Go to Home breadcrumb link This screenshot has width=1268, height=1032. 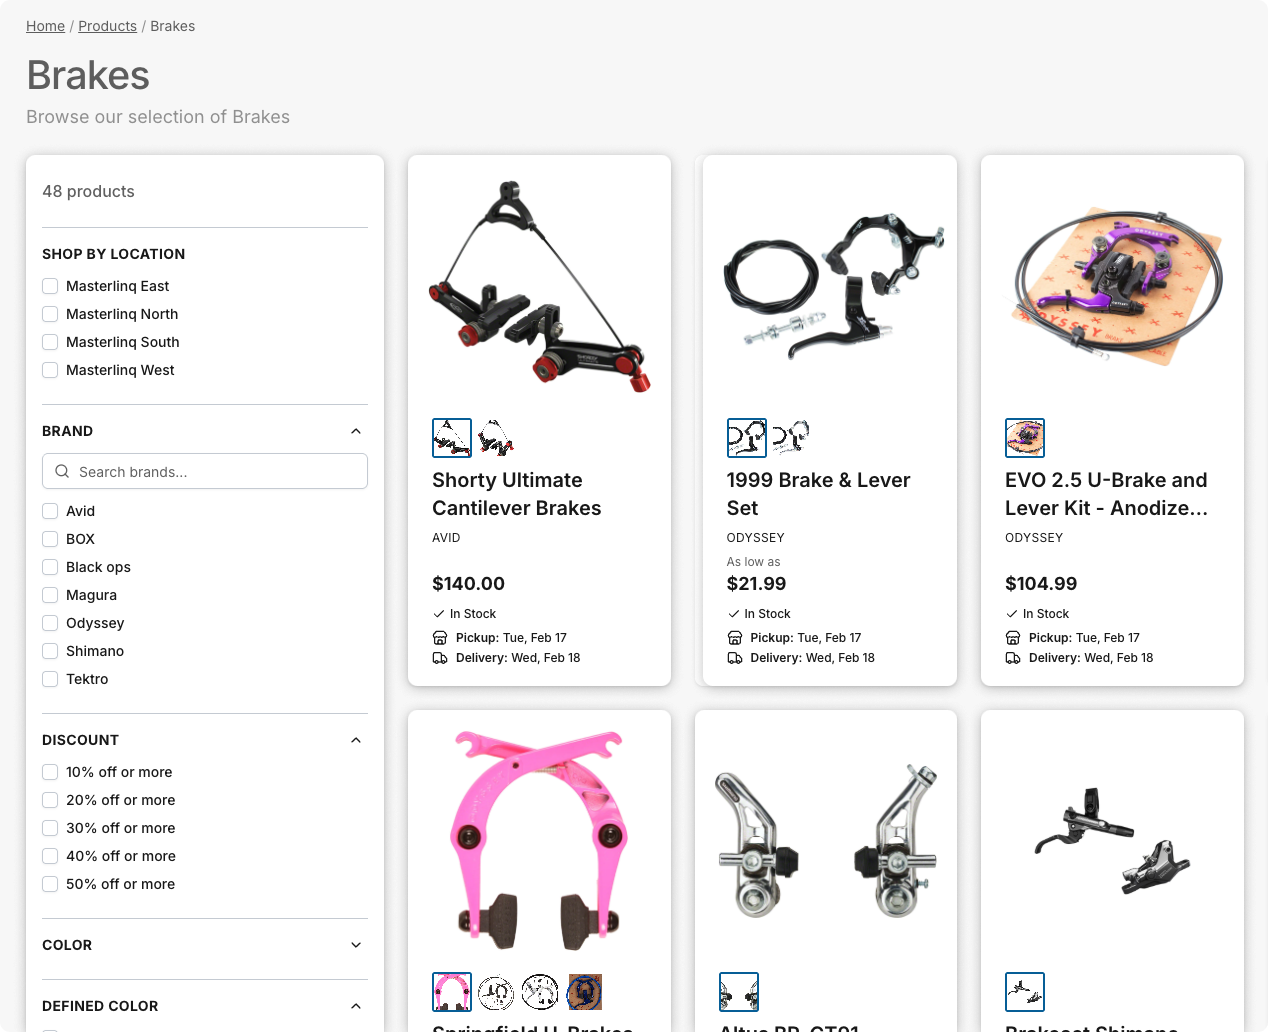click(45, 26)
